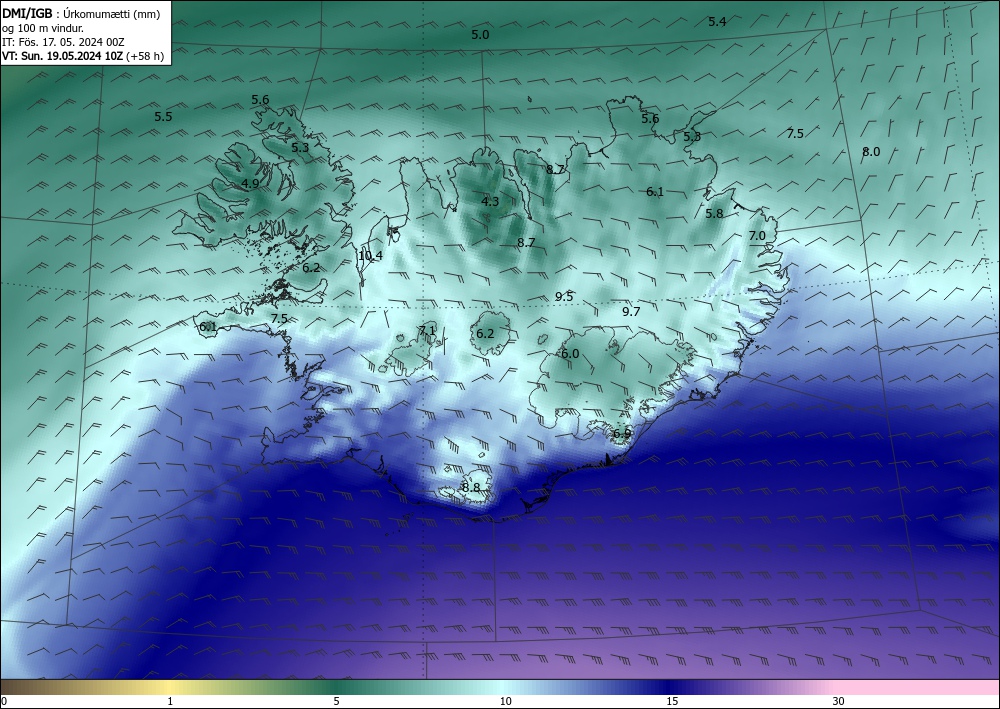Click the 6.9 value label on the map
Screen dimensions: 1000x709
pos(622,434)
